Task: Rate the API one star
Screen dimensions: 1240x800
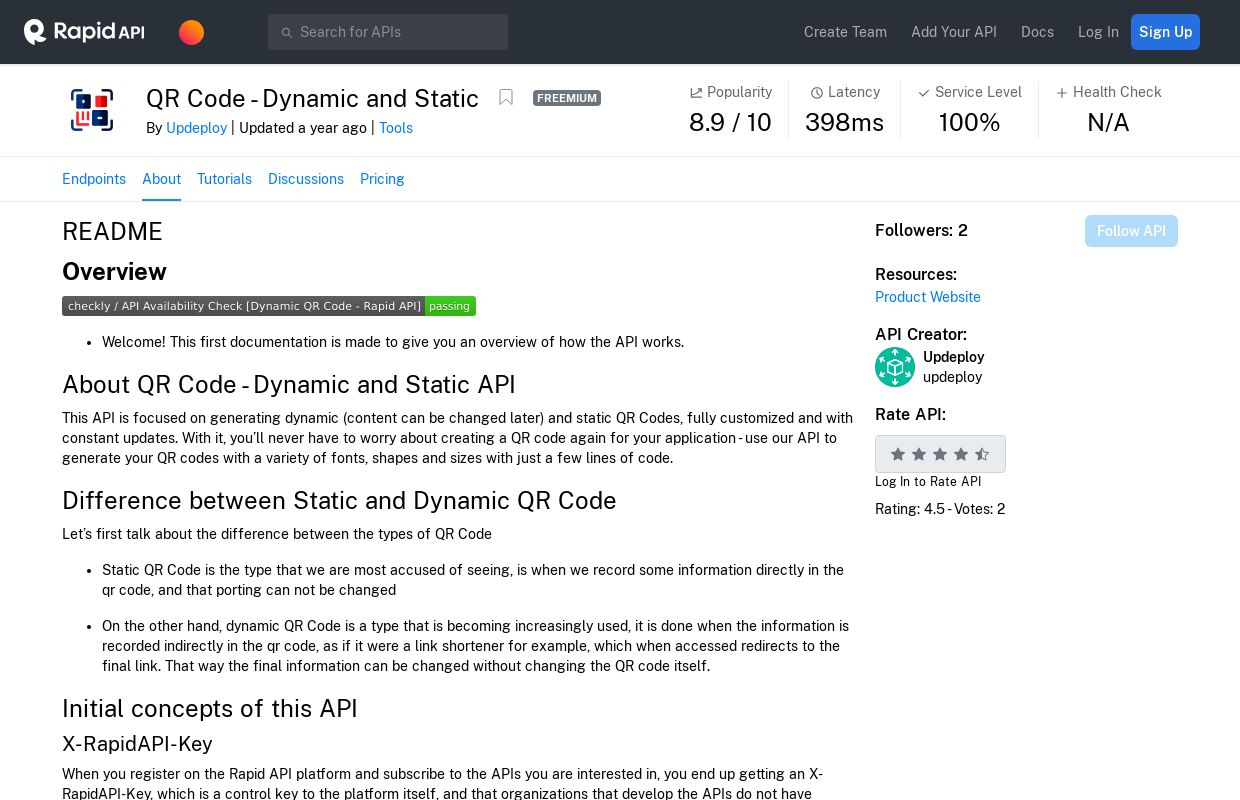Action: (x=898, y=454)
